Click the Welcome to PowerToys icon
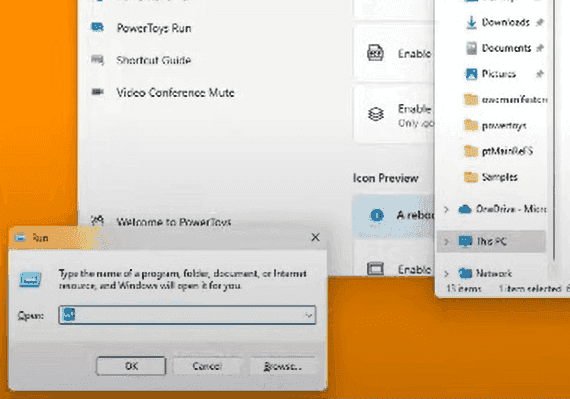This screenshot has width=570, height=399. (97, 221)
